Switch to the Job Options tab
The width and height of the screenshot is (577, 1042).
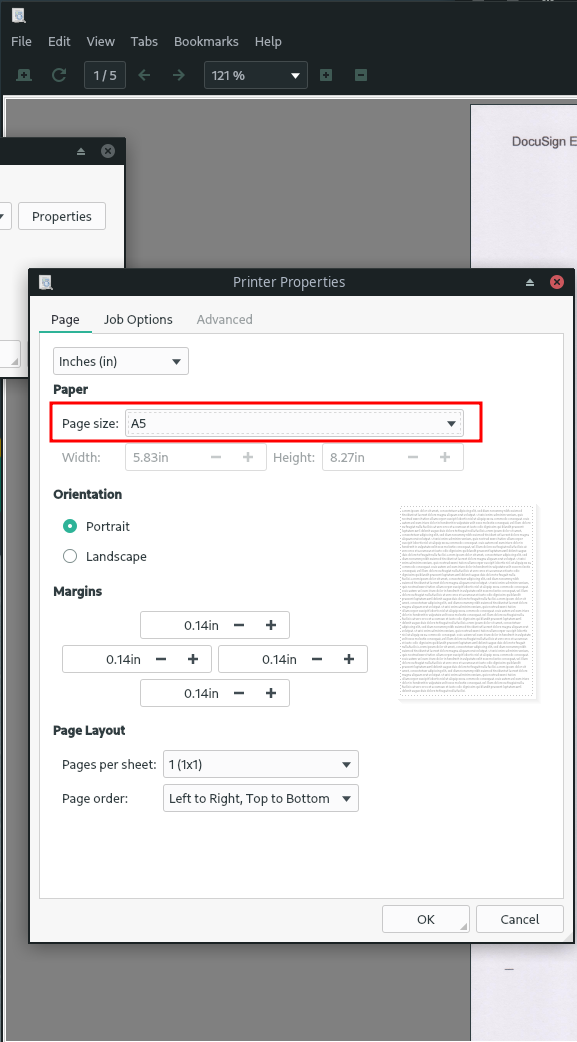click(x=138, y=320)
